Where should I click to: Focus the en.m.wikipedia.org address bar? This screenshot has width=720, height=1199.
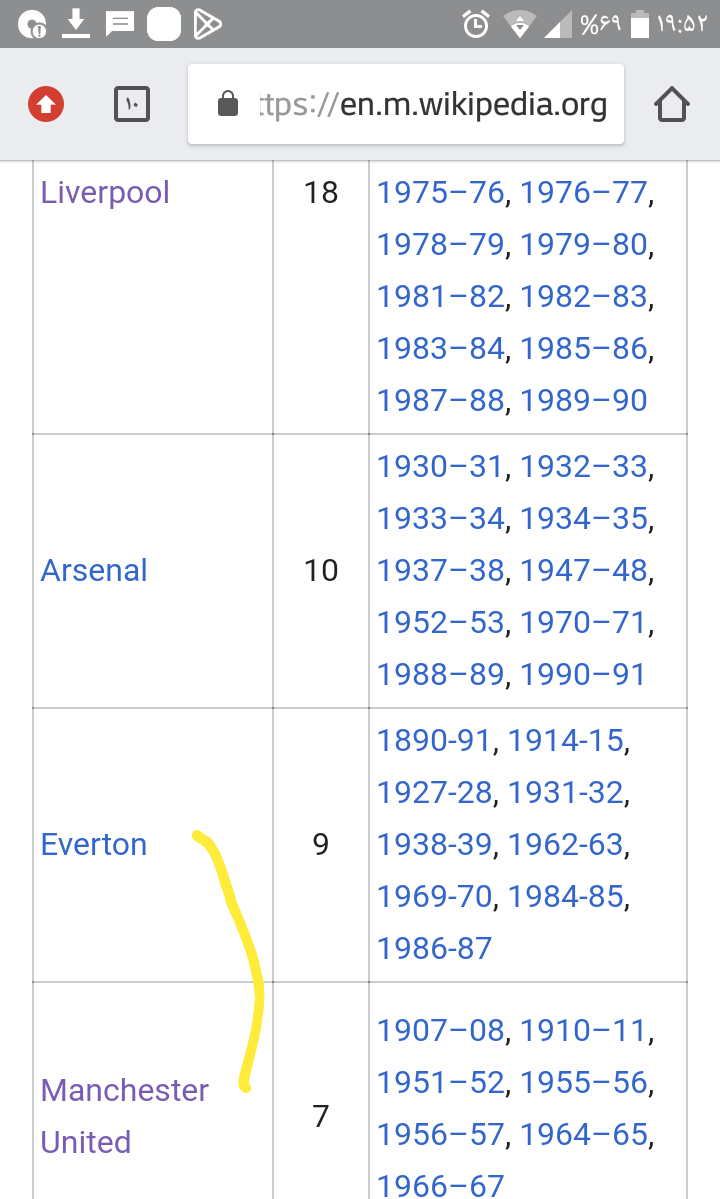[406, 104]
